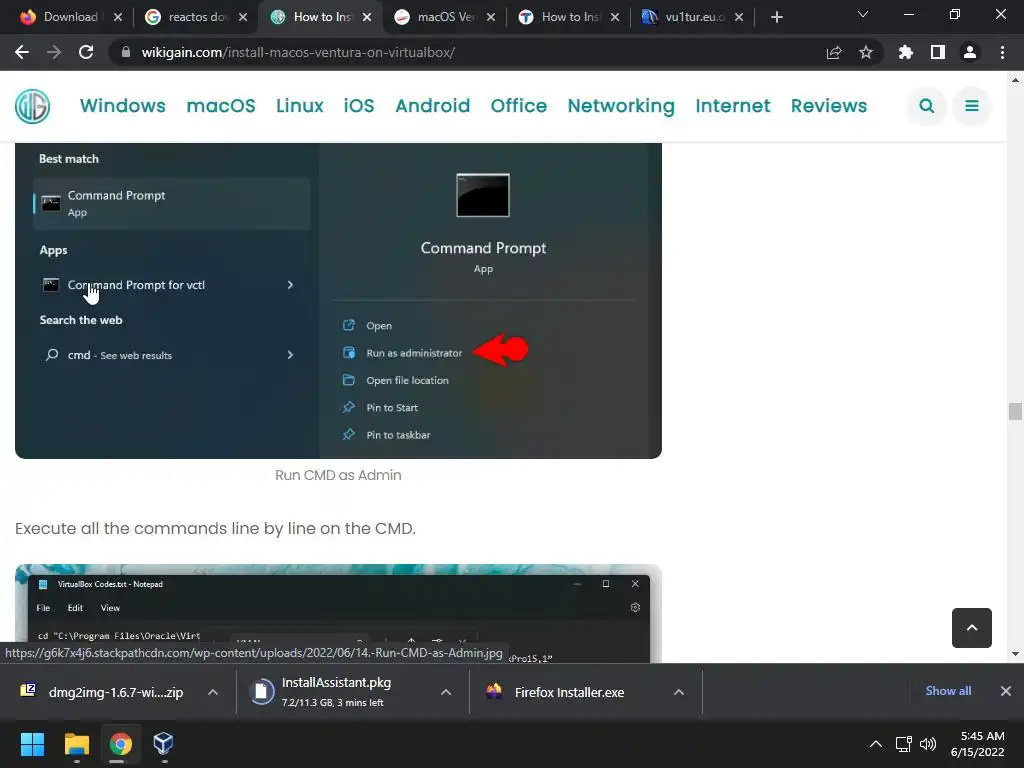Click the InstallAssistant.pkg download progress item

coord(336,692)
